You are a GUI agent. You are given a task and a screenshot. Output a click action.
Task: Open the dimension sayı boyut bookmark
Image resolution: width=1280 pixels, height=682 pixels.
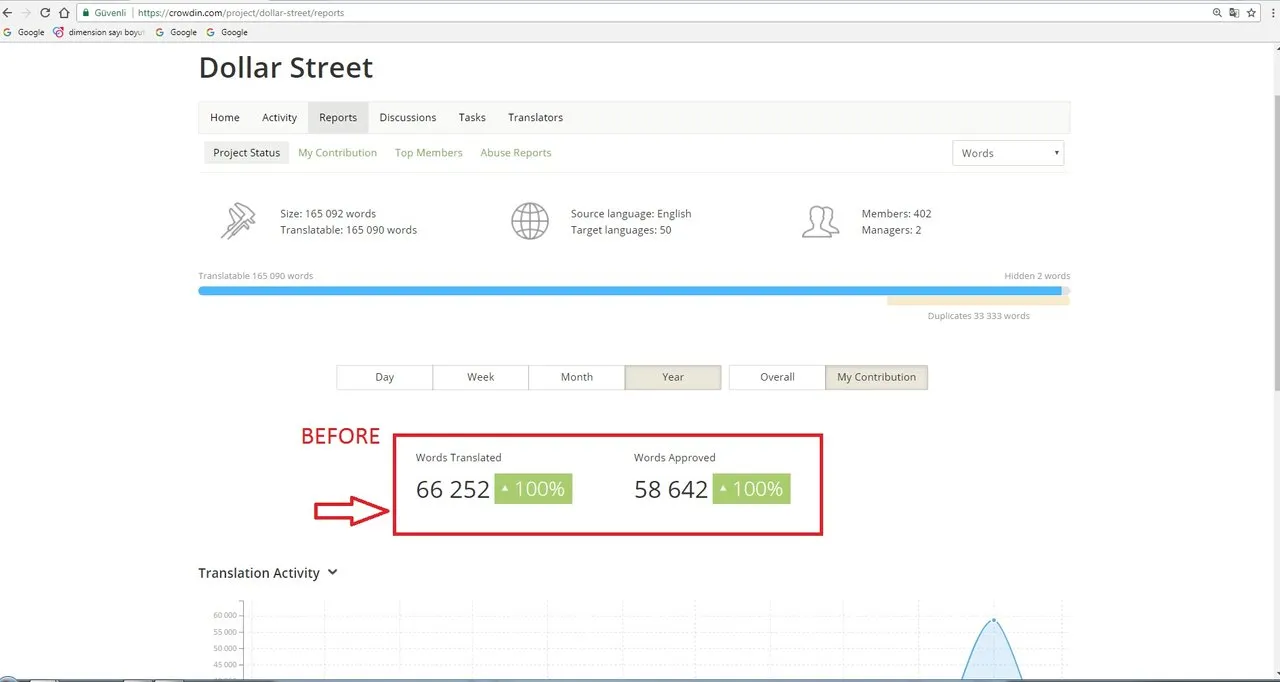point(99,32)
